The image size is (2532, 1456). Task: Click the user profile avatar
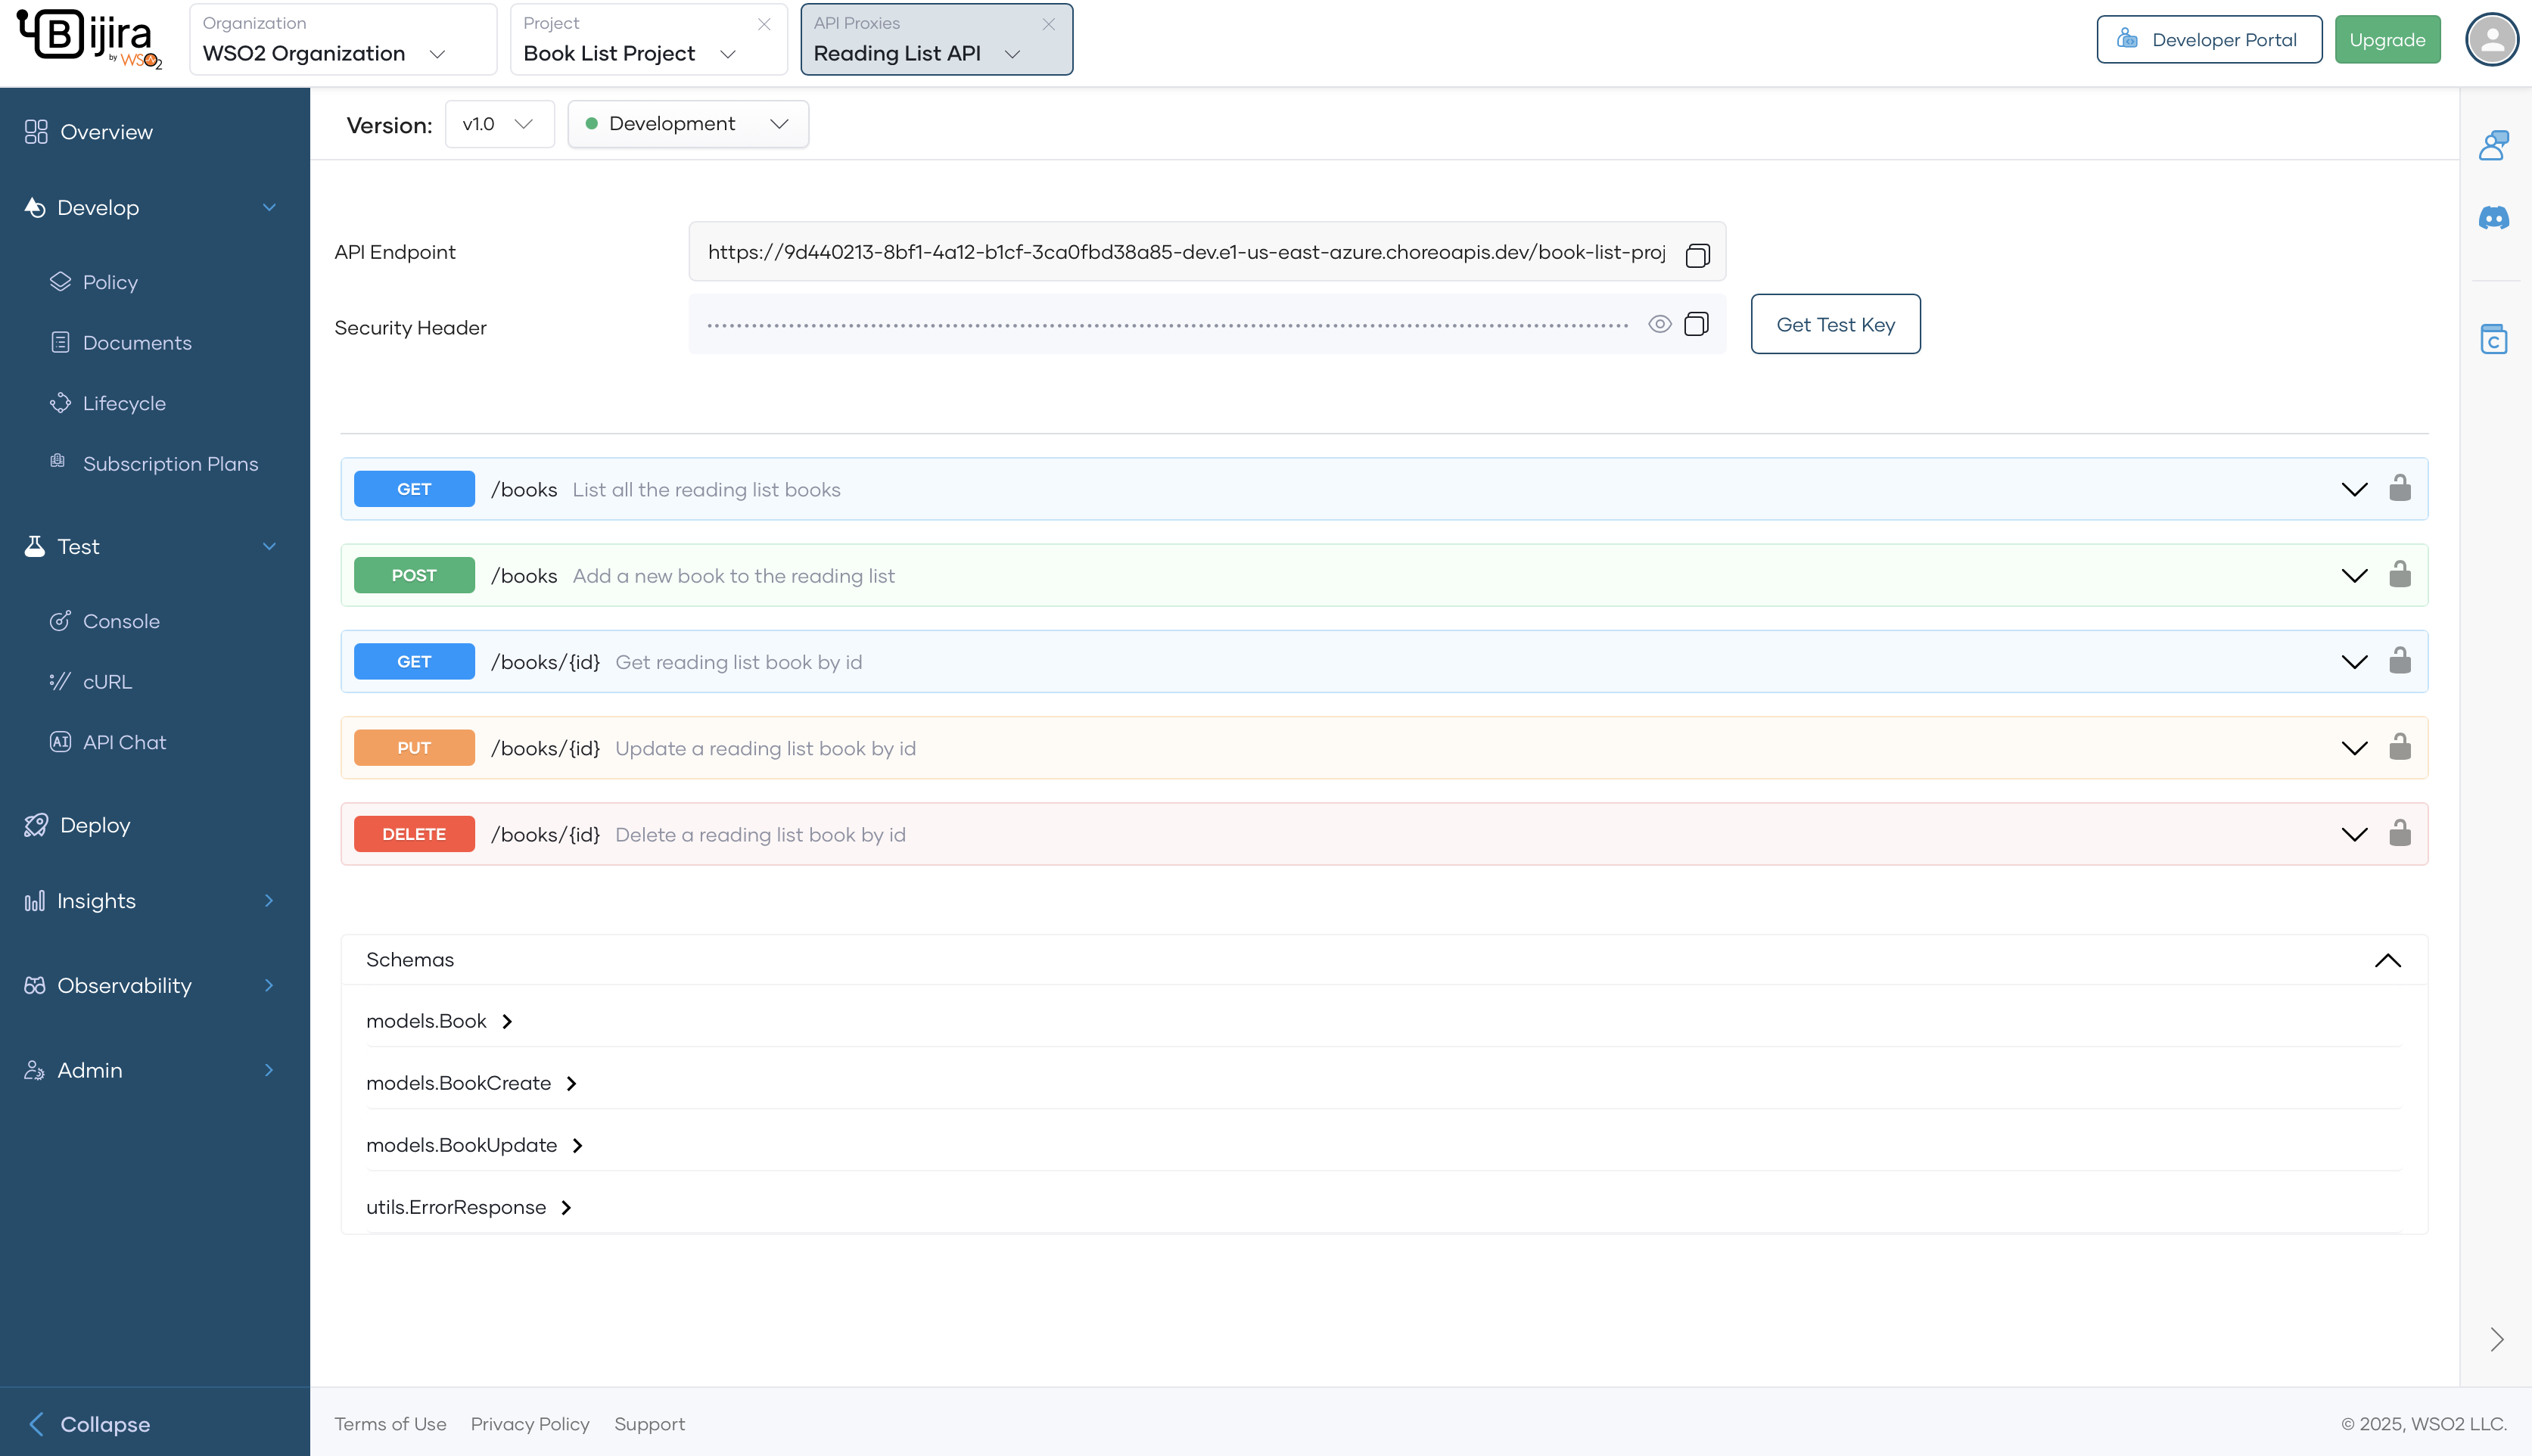click(x=2491, y=40)
